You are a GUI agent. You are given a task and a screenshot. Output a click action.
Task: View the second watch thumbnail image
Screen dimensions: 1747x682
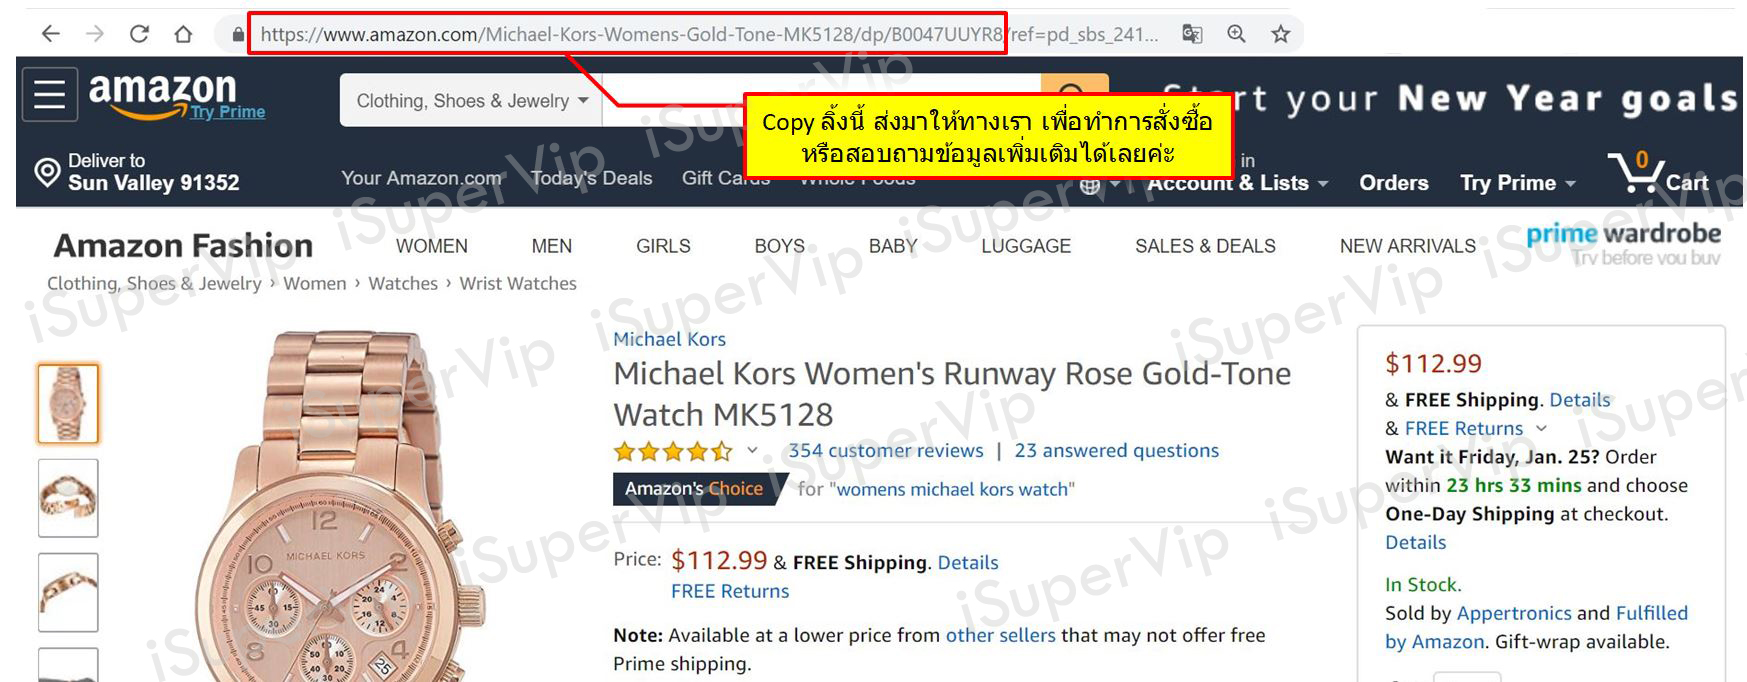click(68, 498)
